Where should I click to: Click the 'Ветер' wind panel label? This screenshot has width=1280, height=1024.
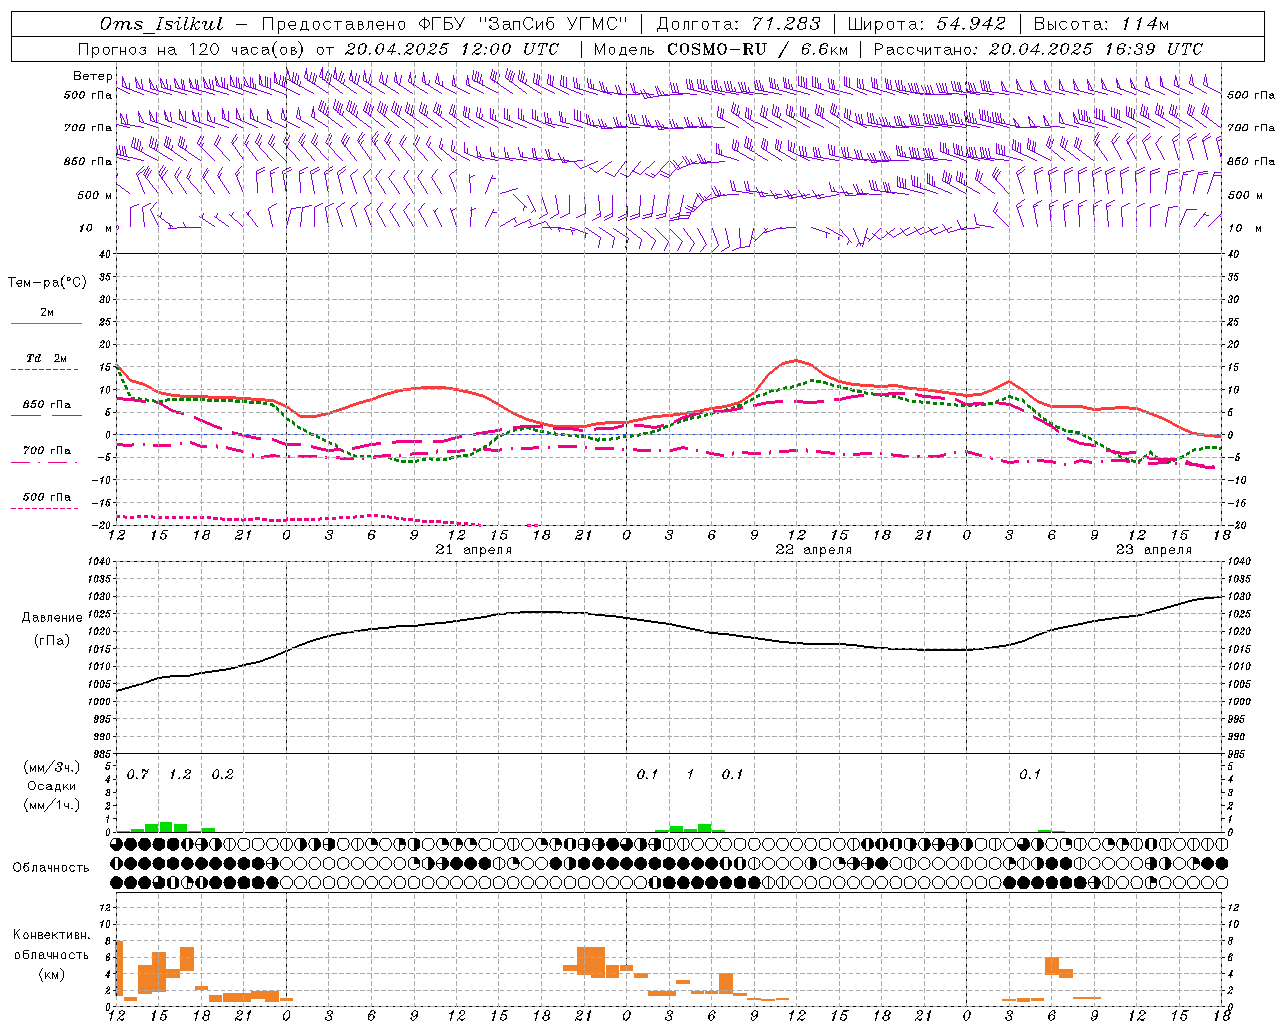tap(92, 76)
